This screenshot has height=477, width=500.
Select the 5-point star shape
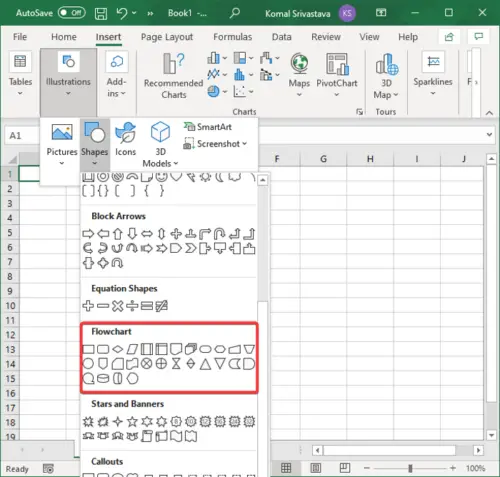point(132,422)
